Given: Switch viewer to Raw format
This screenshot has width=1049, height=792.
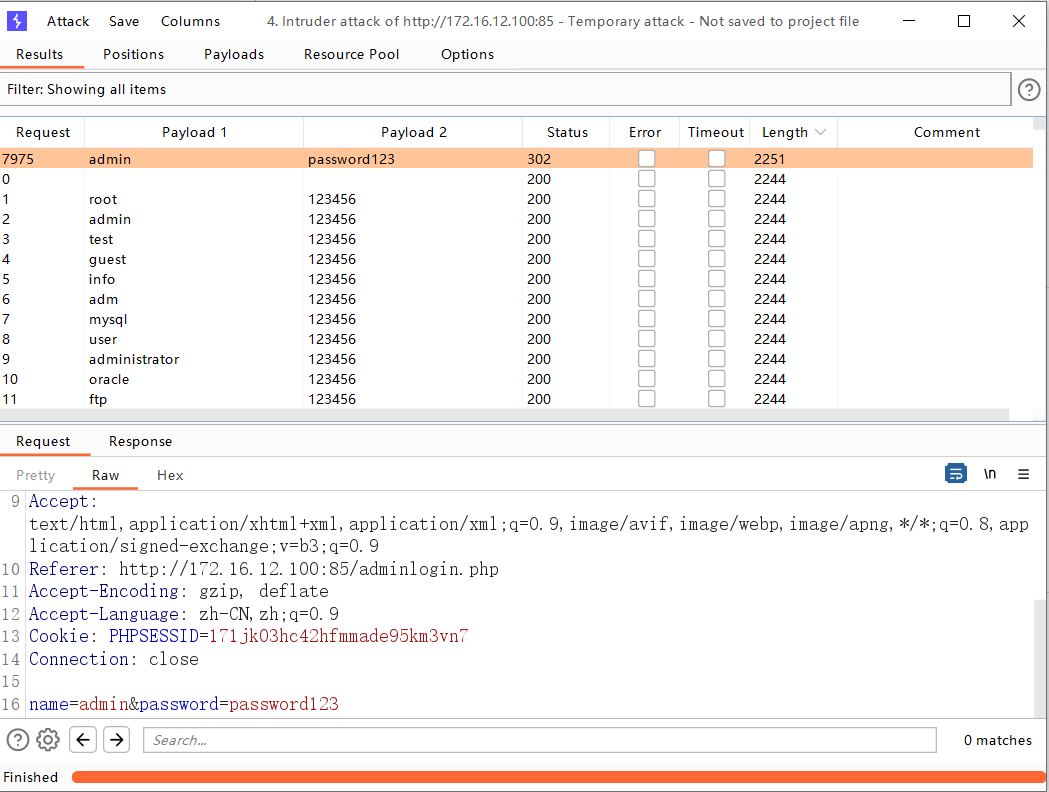Looking at the screenshot, I should [x=106, y=476].
